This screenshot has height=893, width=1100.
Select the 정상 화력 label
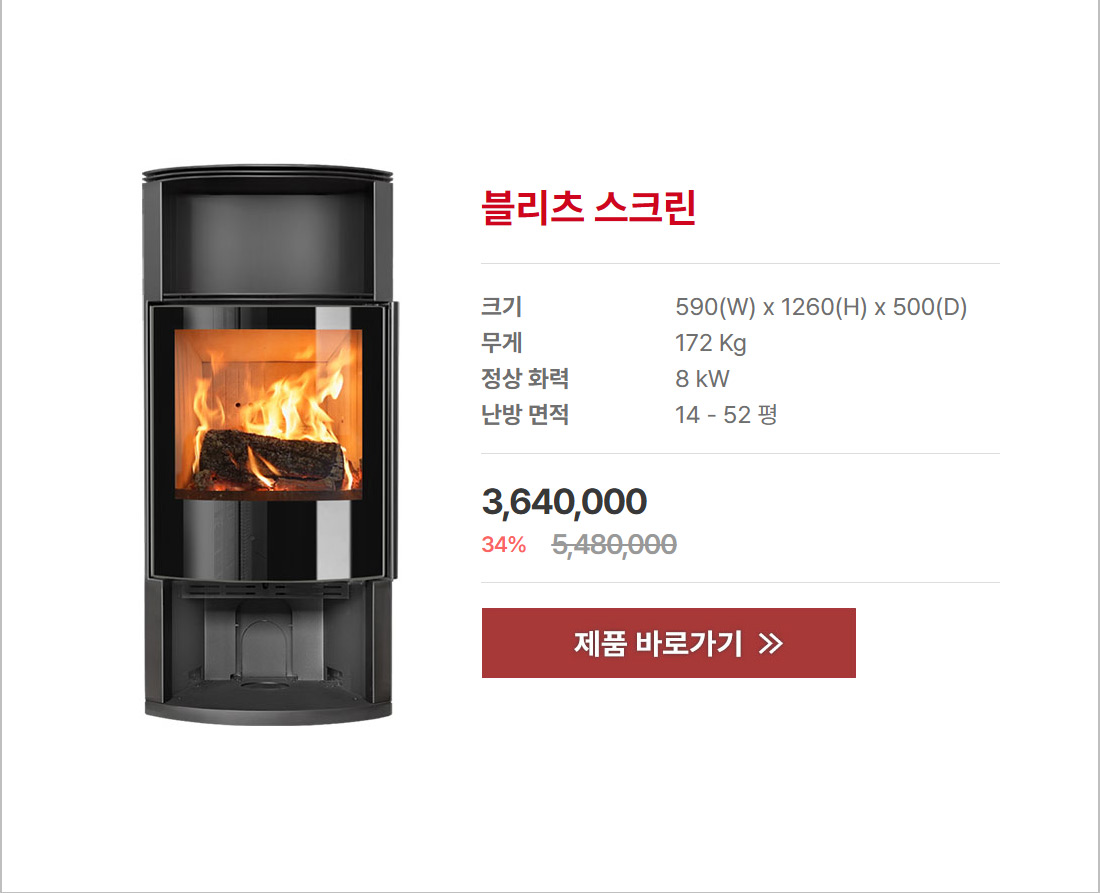click(525, 379)
